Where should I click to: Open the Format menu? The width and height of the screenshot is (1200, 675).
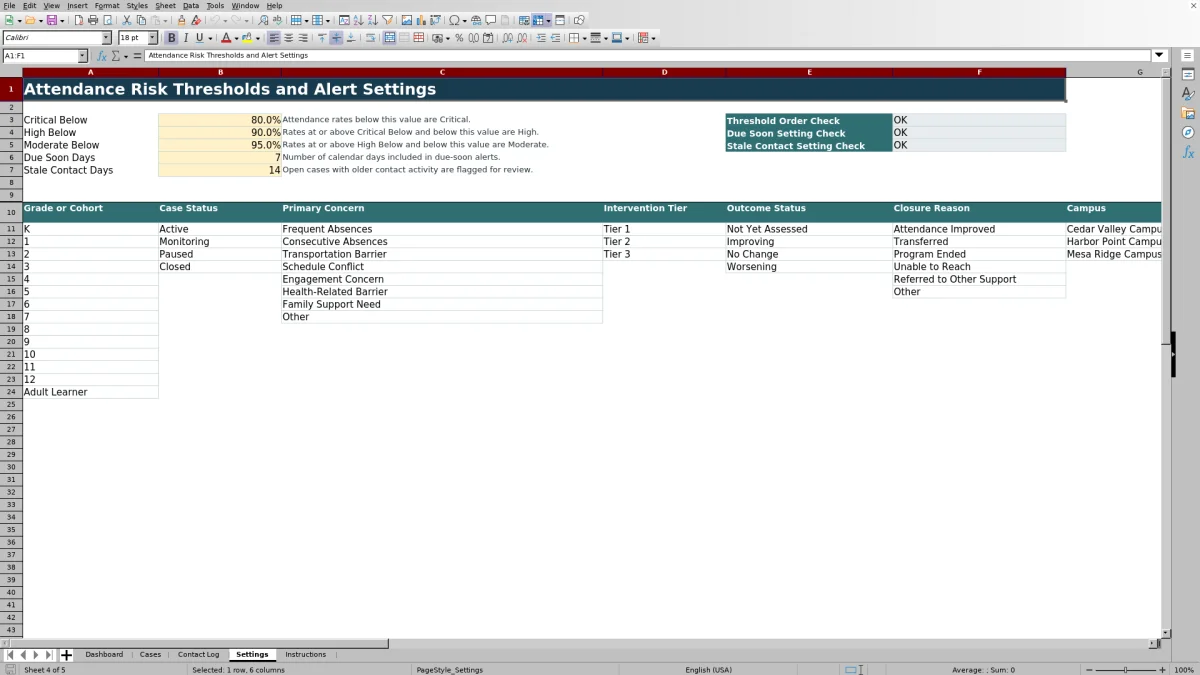tap(107, 6)
